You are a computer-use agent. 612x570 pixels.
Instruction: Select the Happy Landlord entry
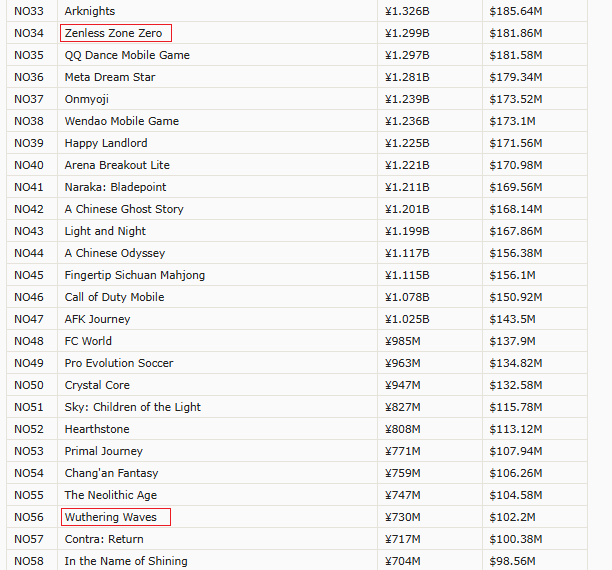106,143
